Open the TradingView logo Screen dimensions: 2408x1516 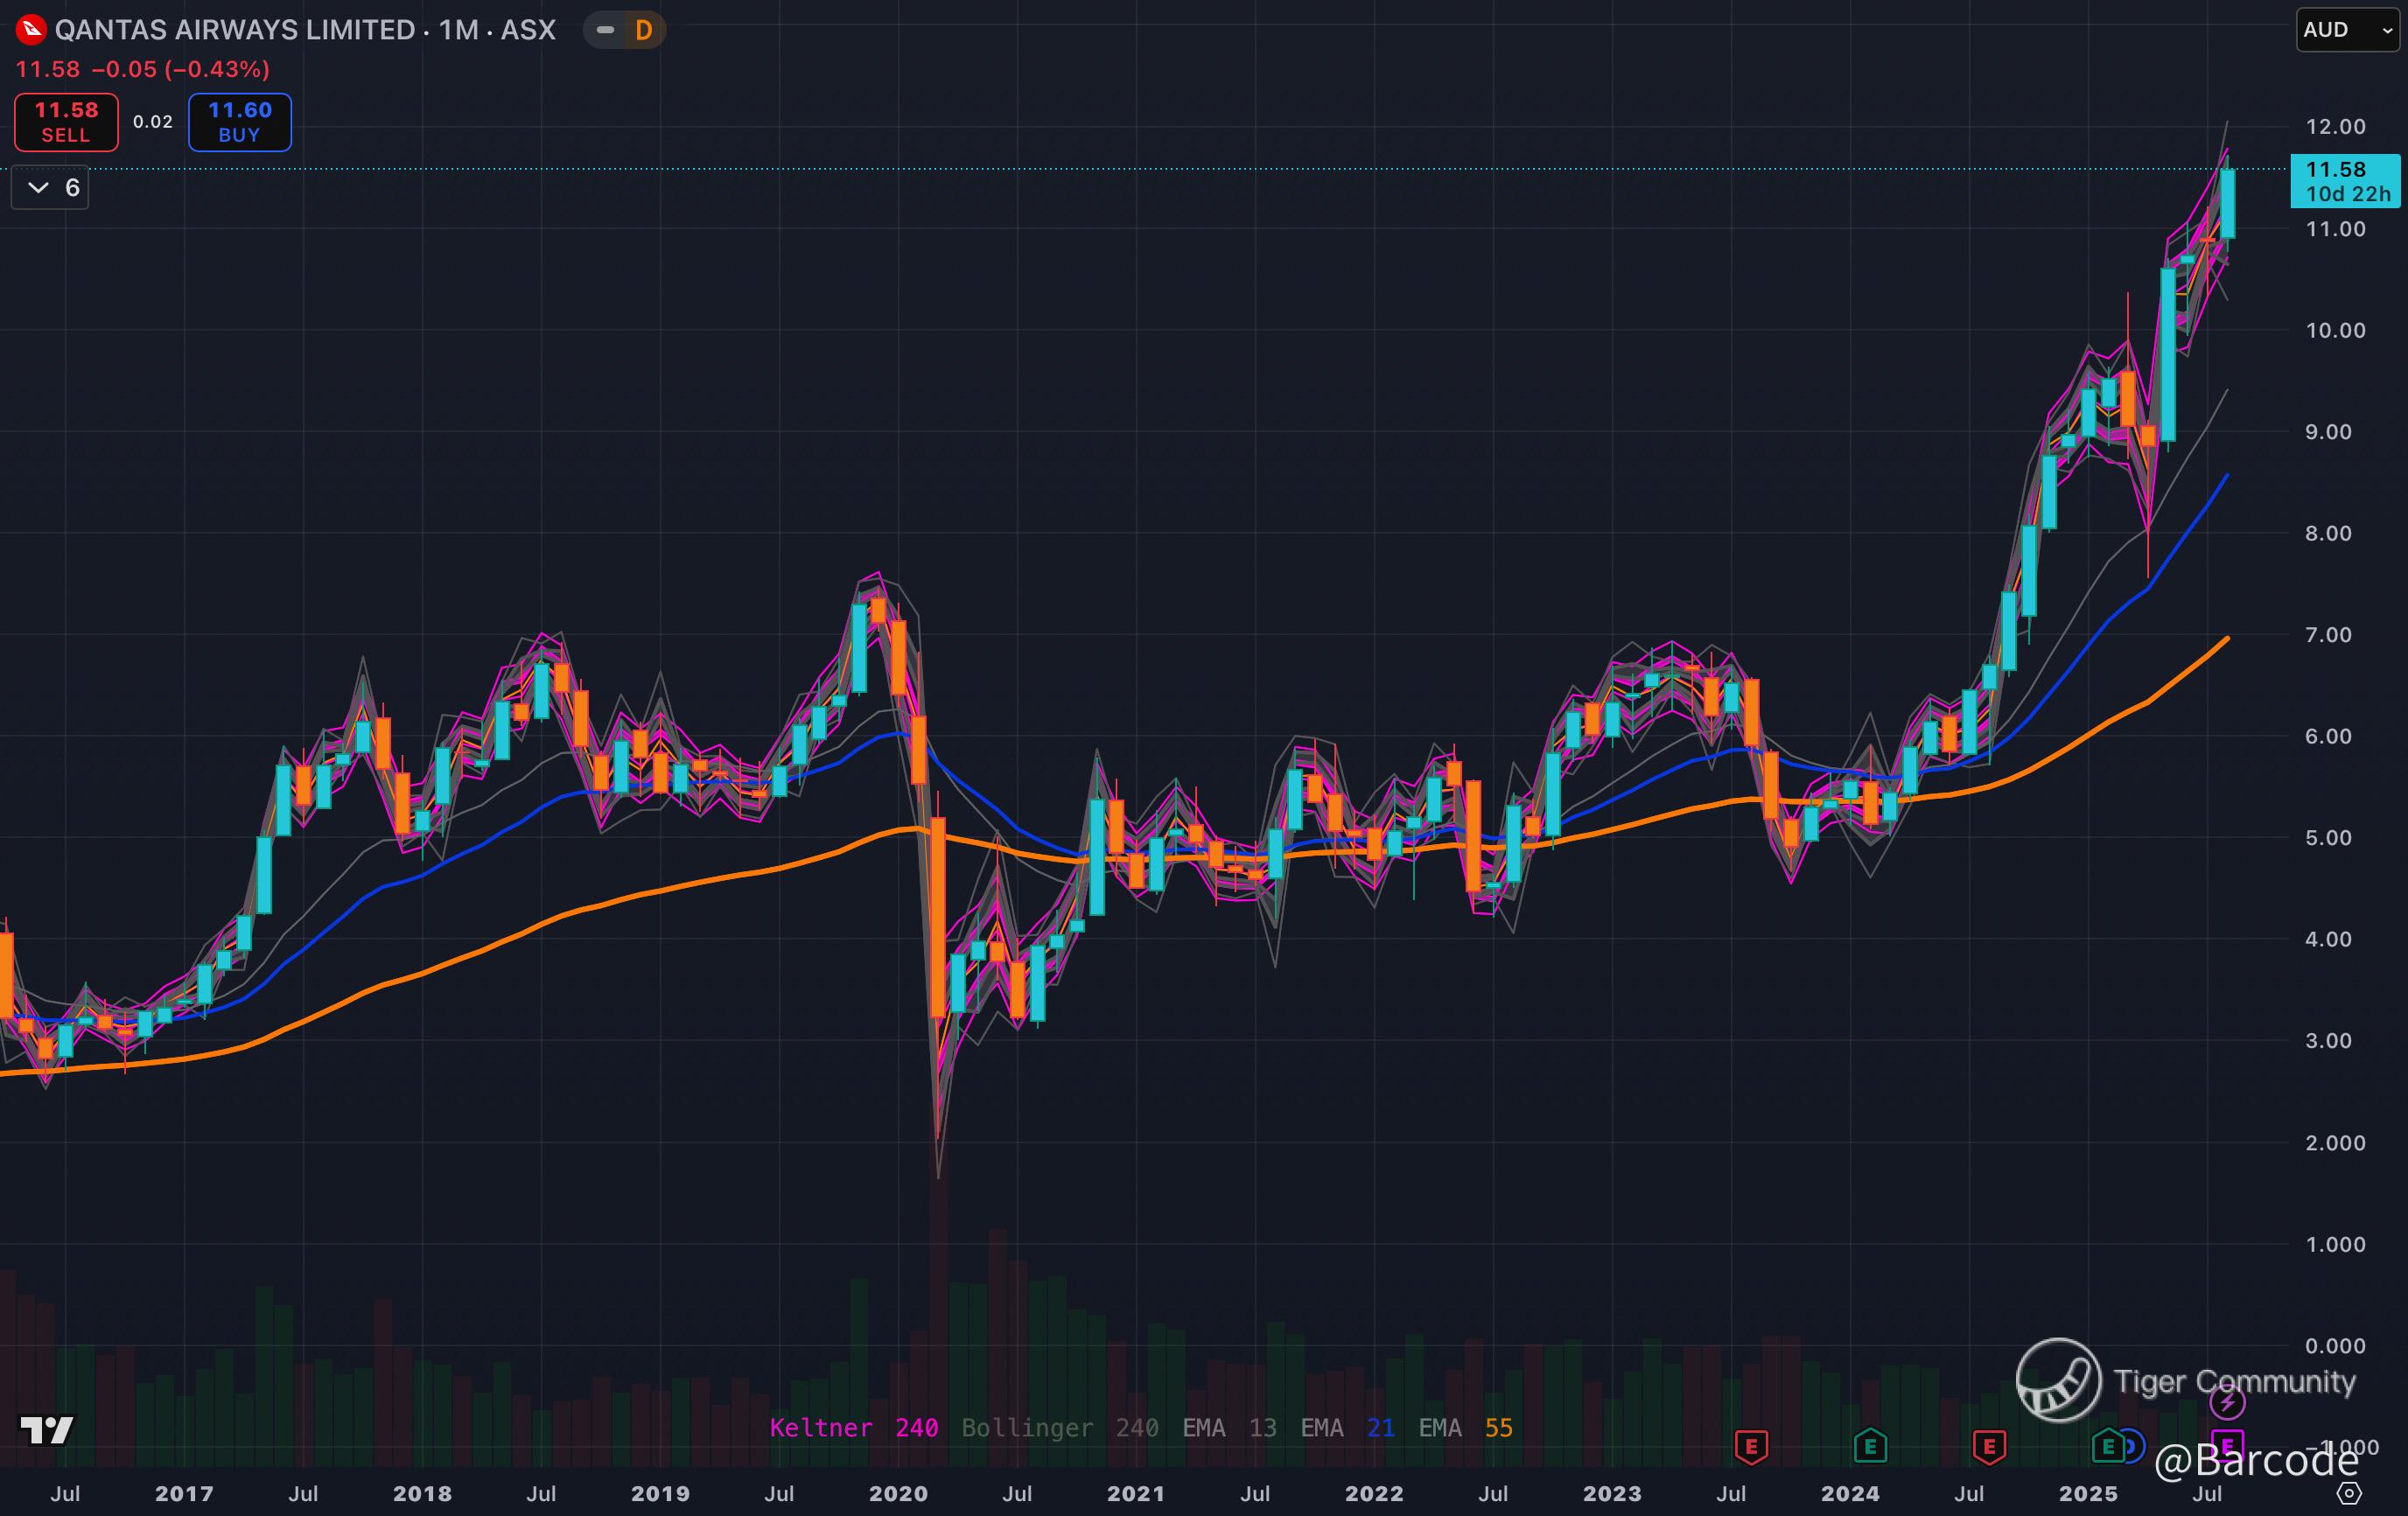pos(47,1430)
